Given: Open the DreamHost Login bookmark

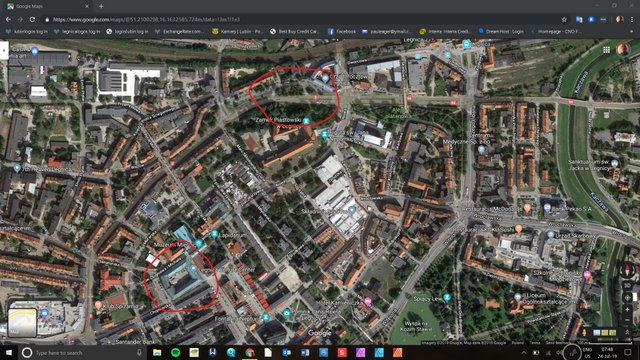Looking at the screenshot, I should (x=500, y=31).
